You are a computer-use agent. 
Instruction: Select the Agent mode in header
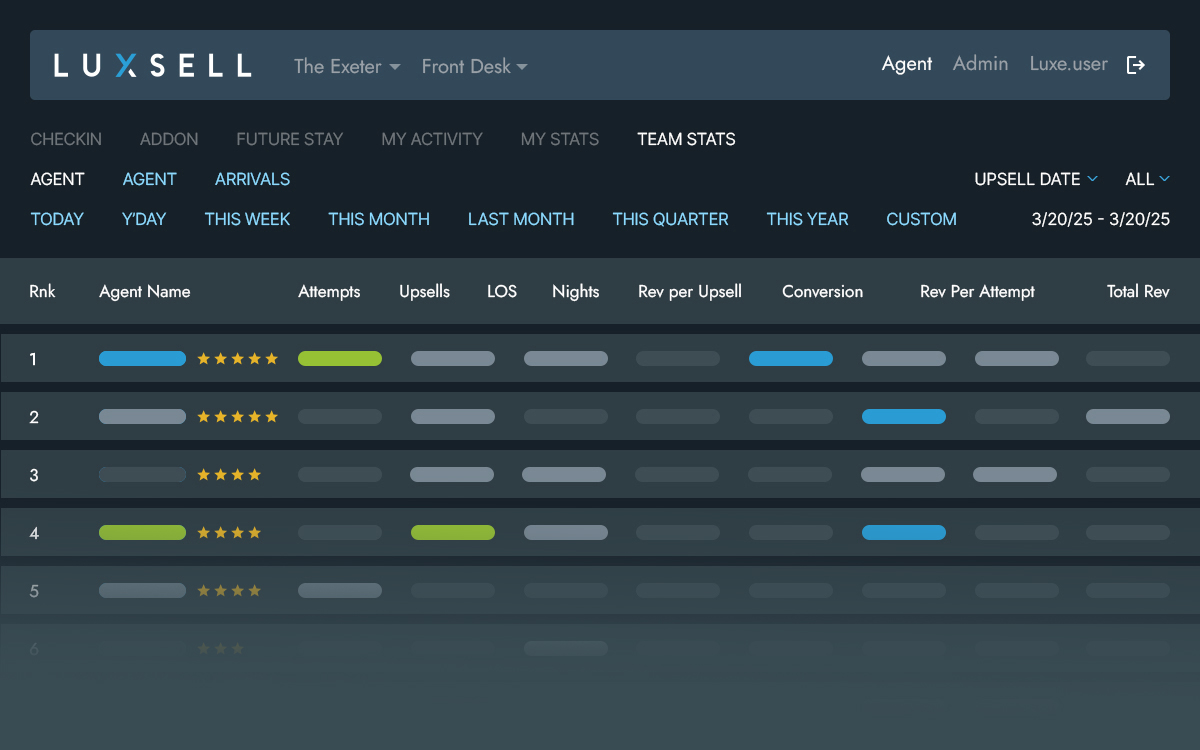tap(906, 64)
